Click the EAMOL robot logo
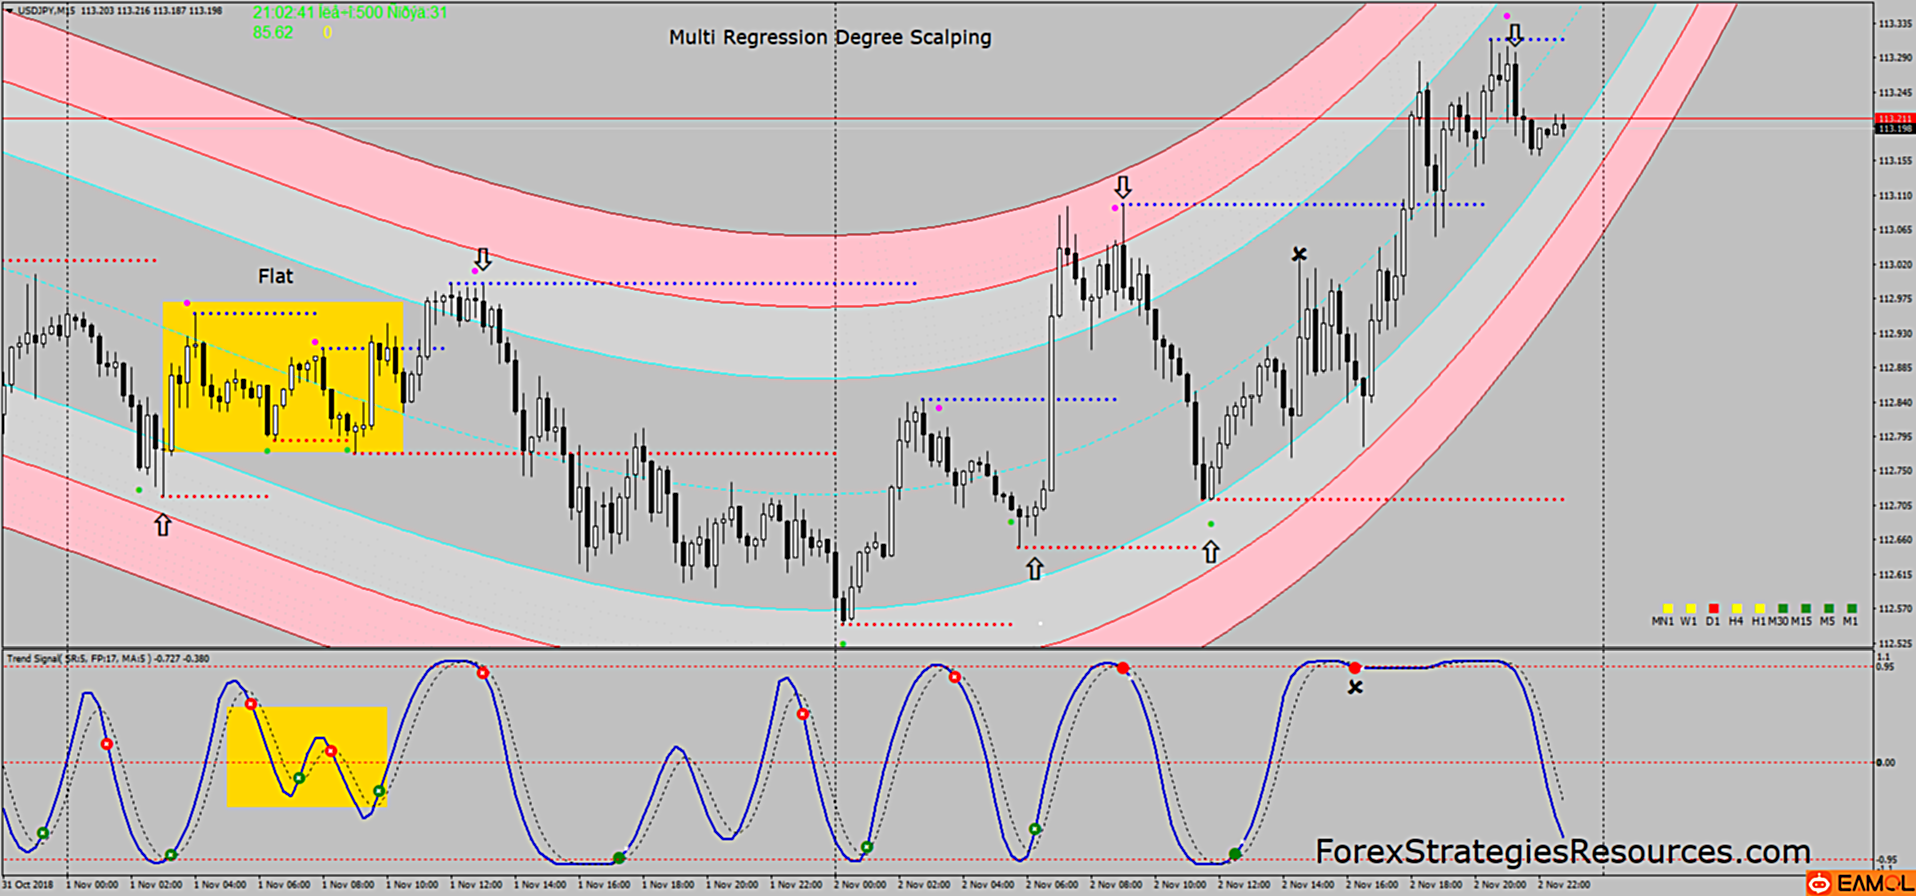 tap(1819, 884)
